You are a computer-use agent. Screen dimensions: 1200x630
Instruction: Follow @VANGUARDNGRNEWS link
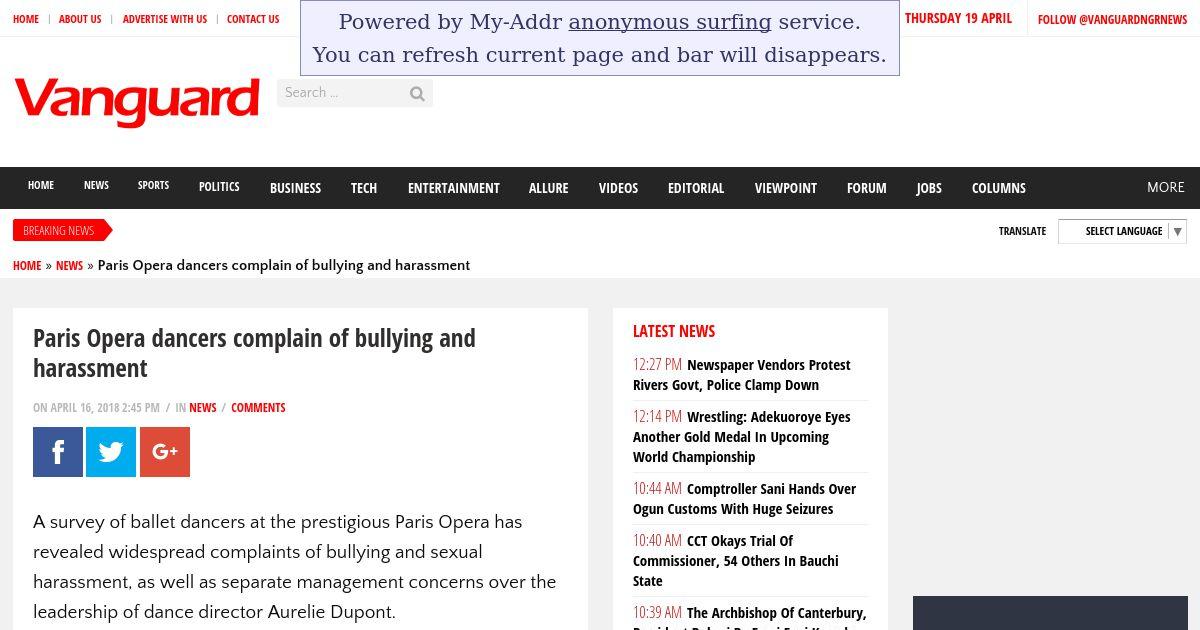(1112, 19)
